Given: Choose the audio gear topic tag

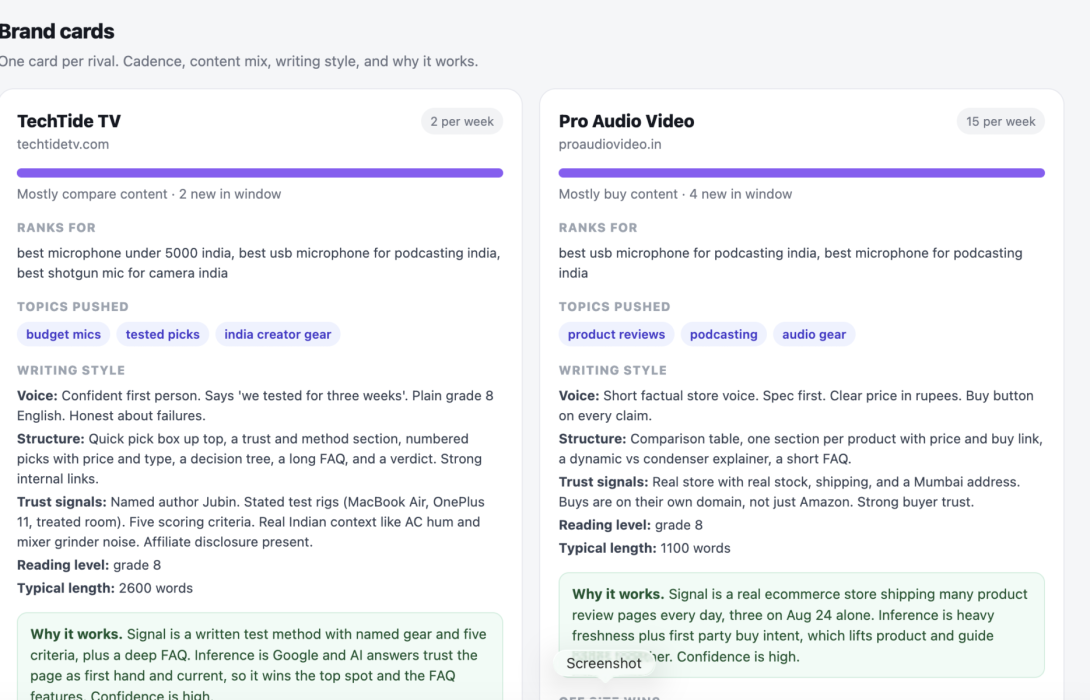Looking at the screenshot, I should tap(814, 334).
